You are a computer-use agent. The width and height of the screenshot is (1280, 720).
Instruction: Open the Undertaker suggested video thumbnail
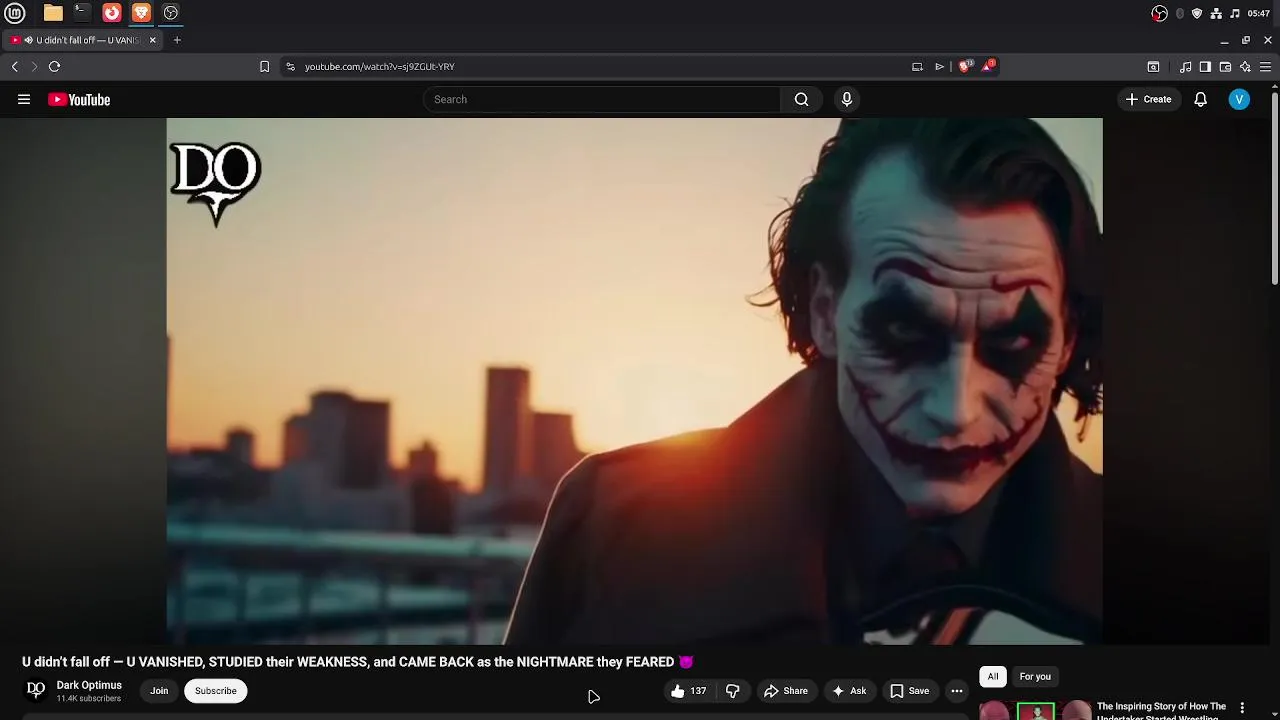[x=1036, y=711]
